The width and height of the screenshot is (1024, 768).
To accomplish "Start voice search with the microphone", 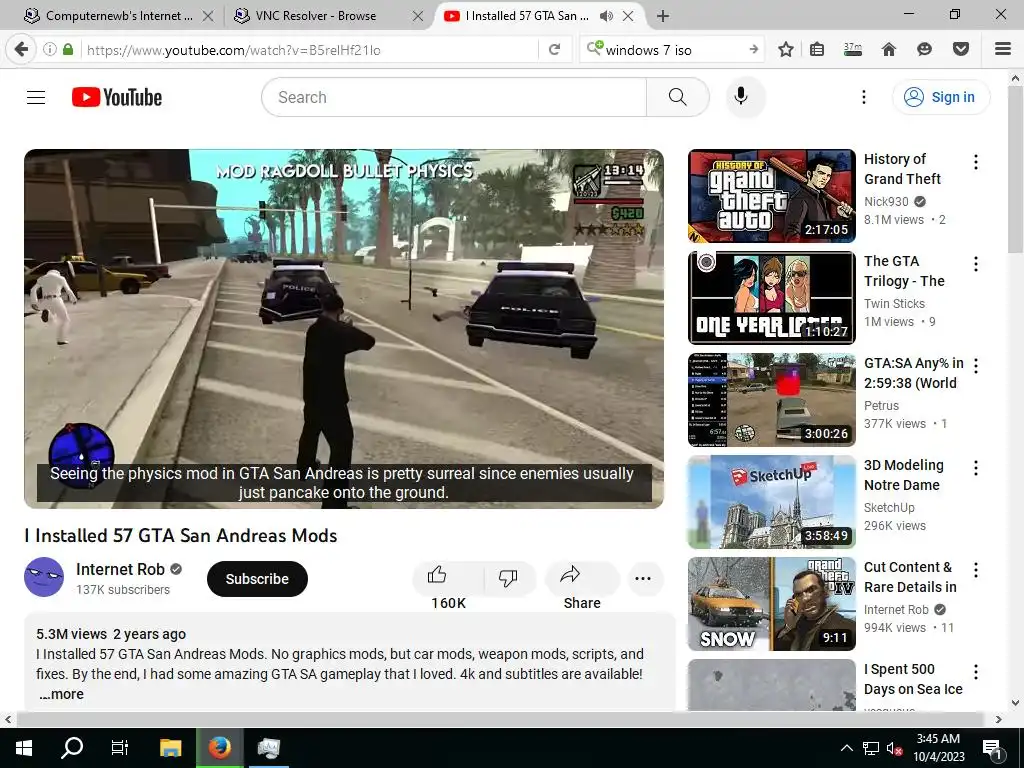I will tap(741, 97).
